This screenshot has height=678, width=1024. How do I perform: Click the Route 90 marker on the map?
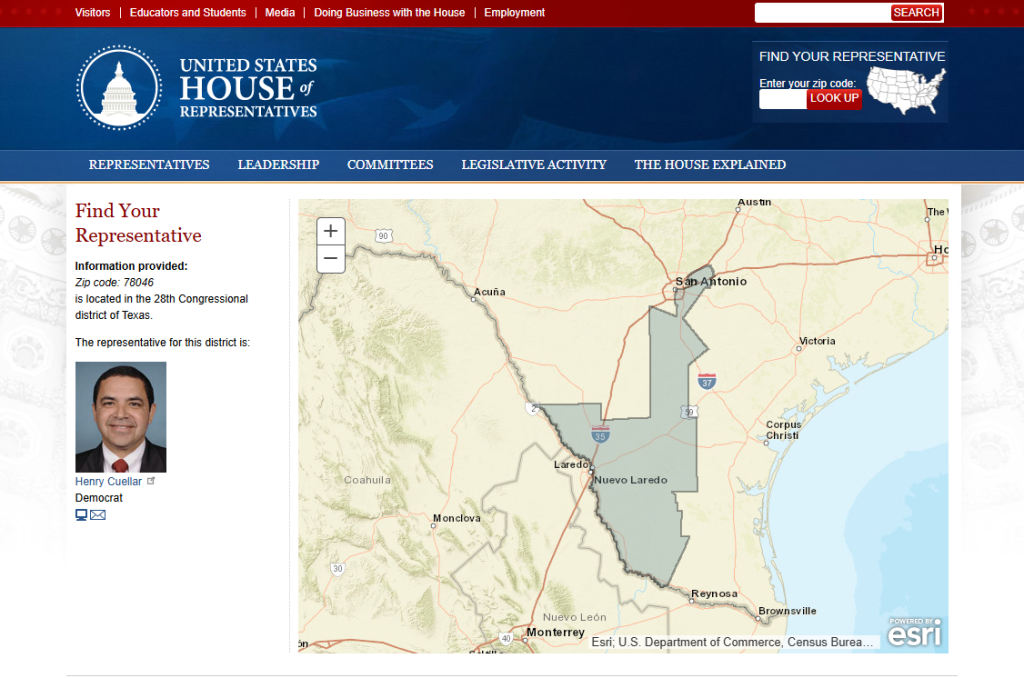(x=383, y=236)
